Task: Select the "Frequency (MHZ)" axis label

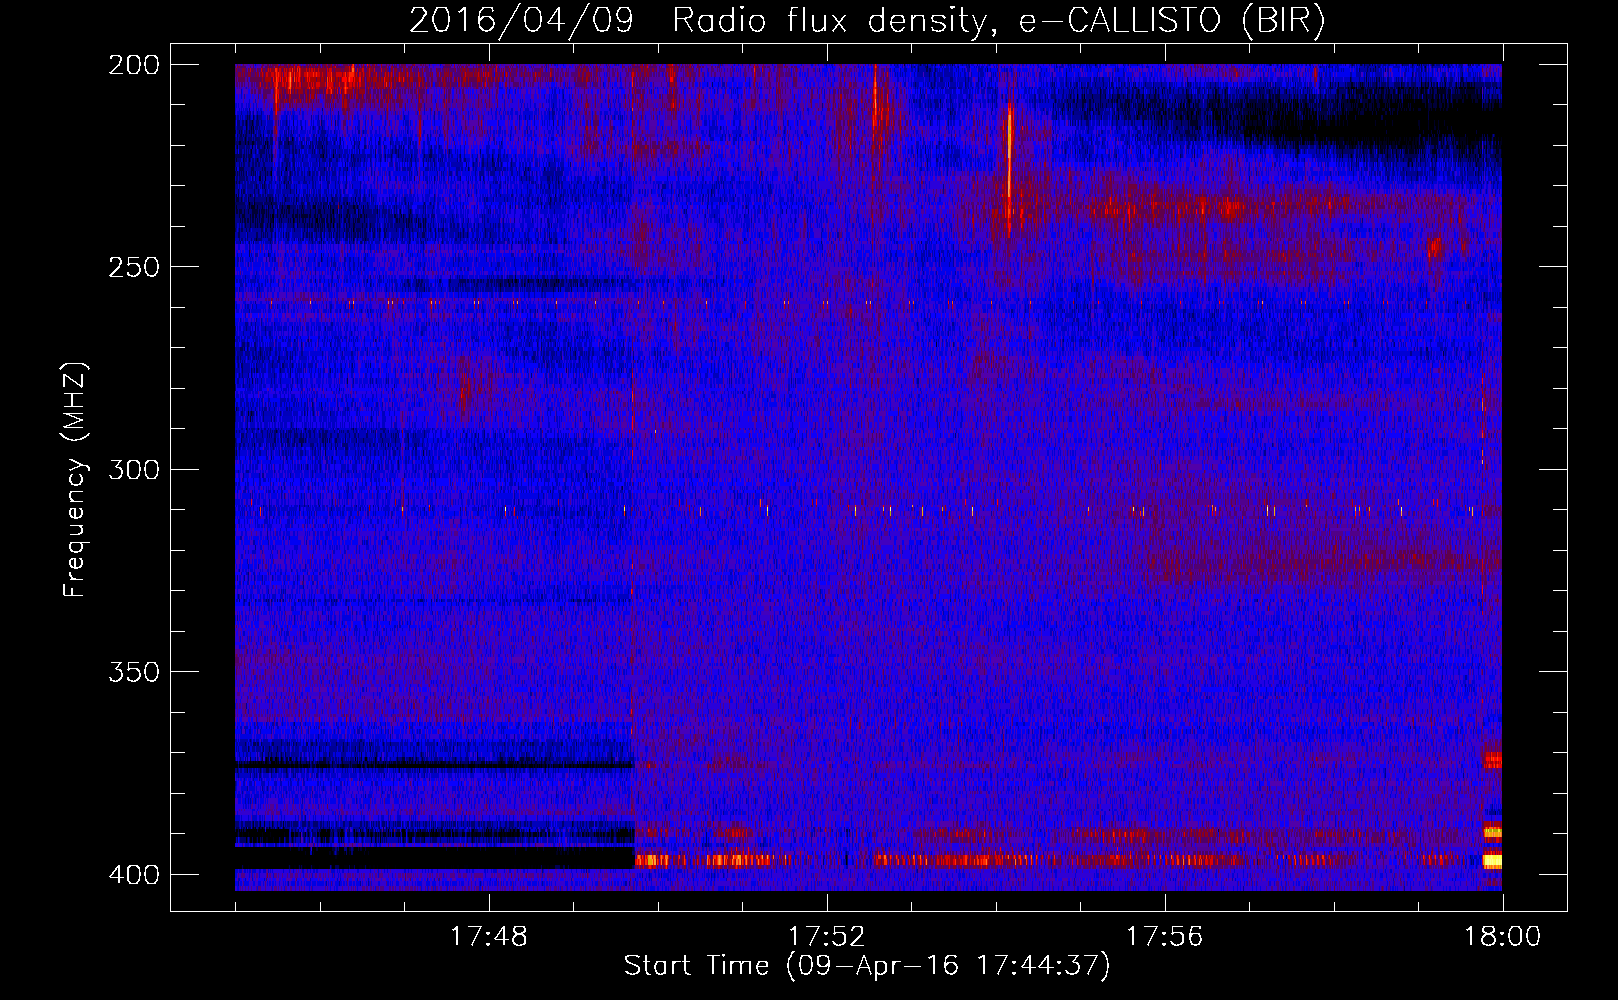Action: 74,479
